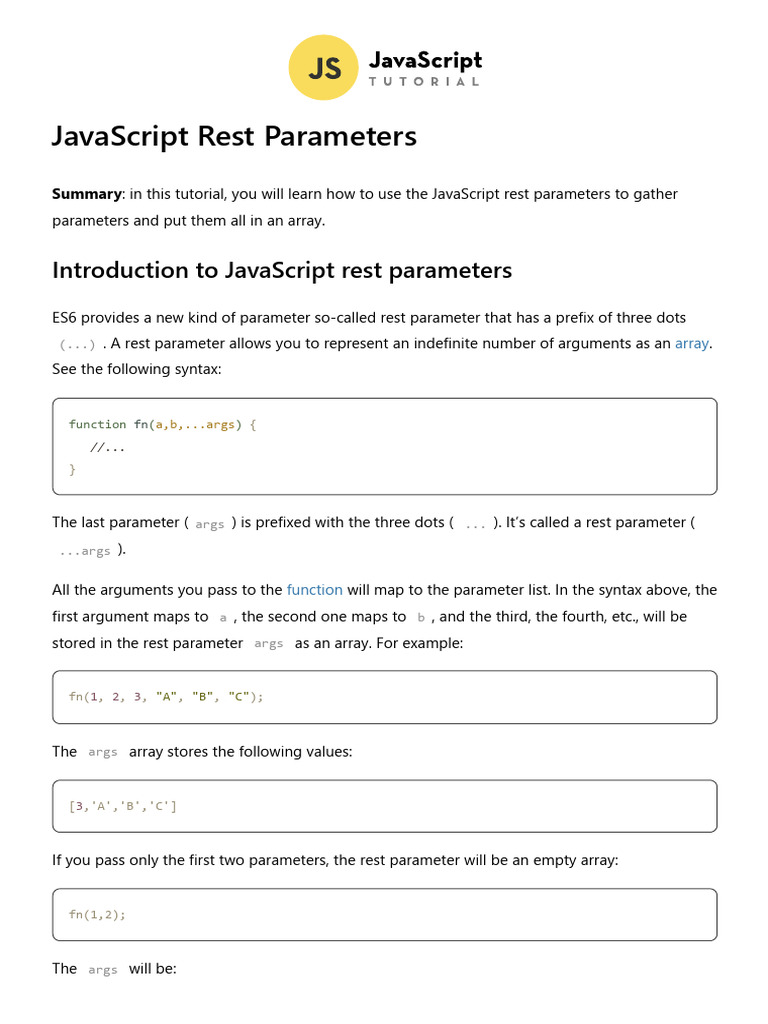Click the fn(1, 2, 3, "A", "B", "C") code block
Image resolution: width=768 pixels, height=1024 pixels.
(x=385, y=697)
